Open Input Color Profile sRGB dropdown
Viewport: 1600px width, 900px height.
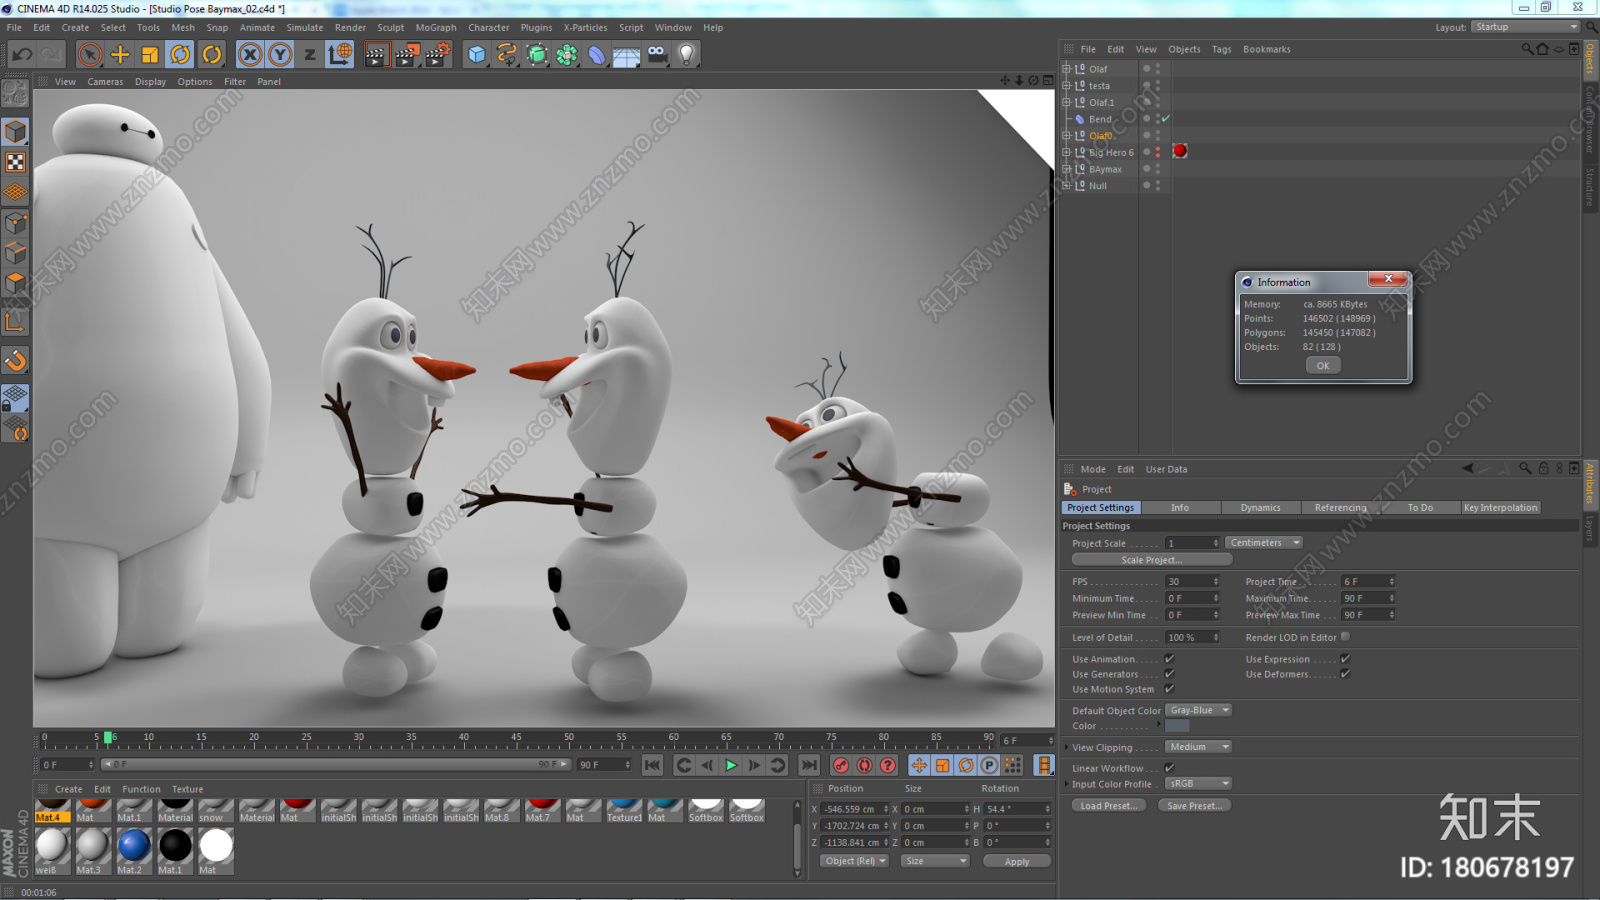click(x=1198, y=783)
